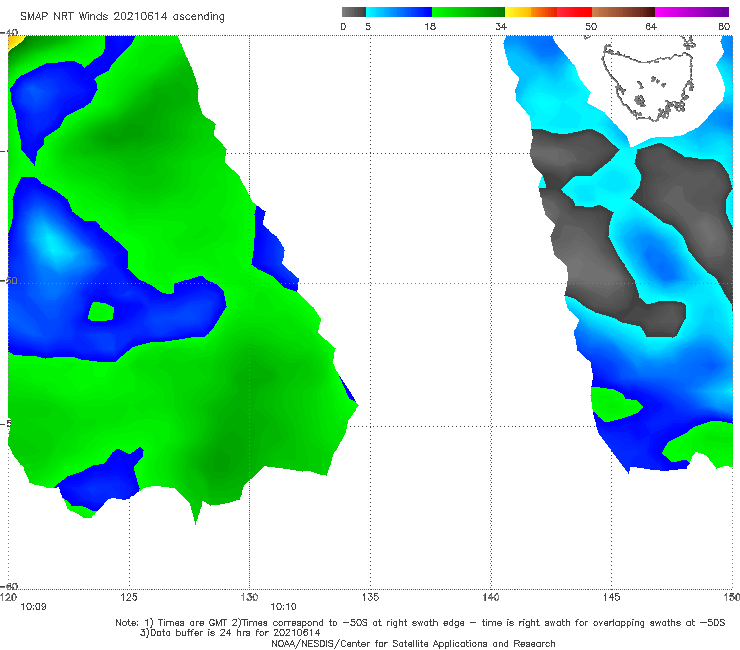Image resolution: width=740 pixels, height=650 pixels.
Task: Click the green segment of the color bar
Action: [469, 12]
